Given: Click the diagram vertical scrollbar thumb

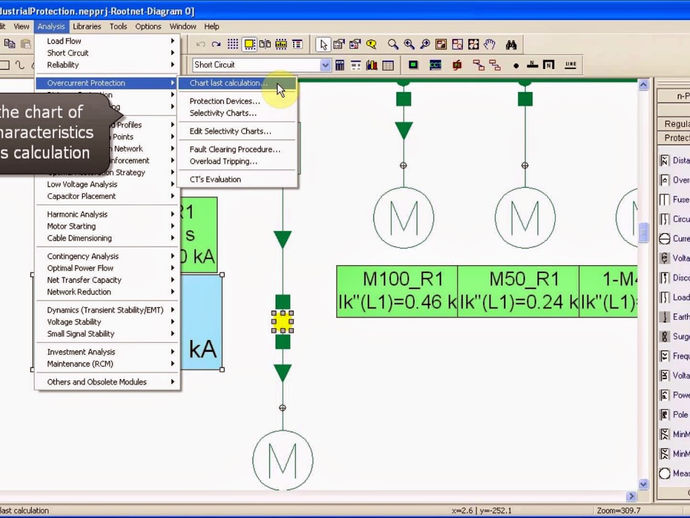Looking at the screenshot, I should pyautogui.click(x=643, y=232).
